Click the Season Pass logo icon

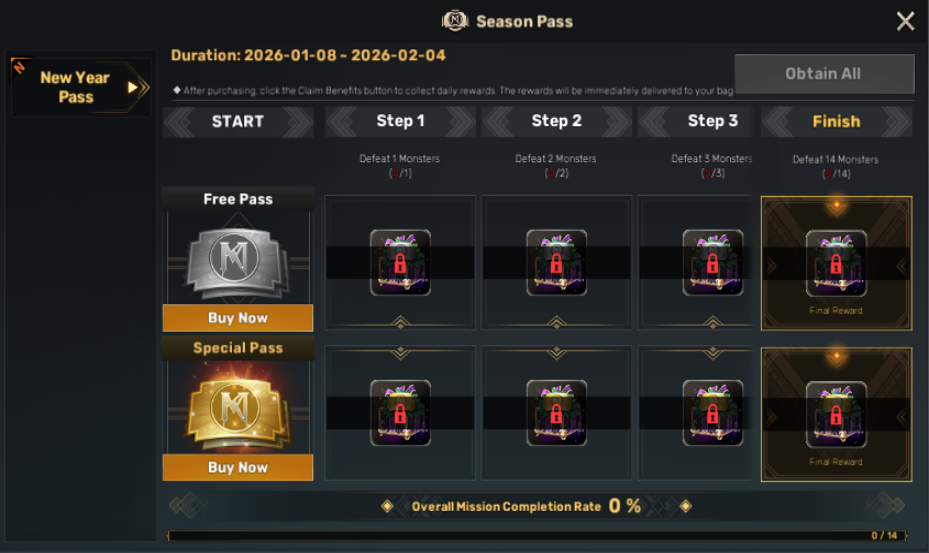(455, 21)
